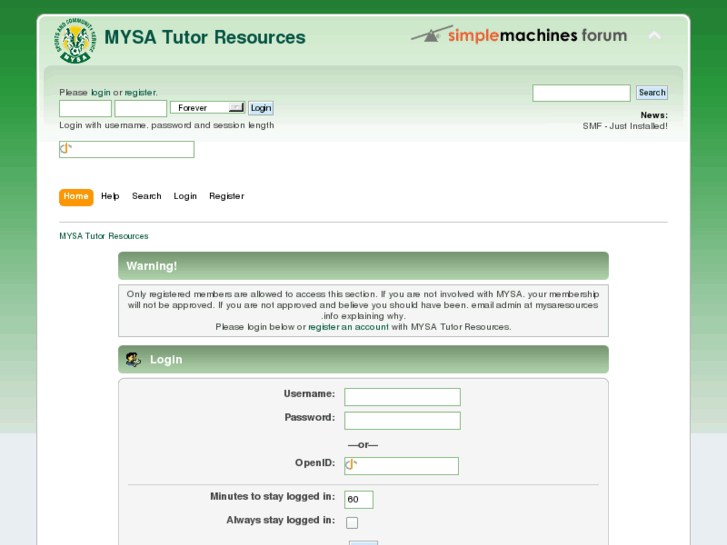
Task: Click the MYSA Tutor Resources site title
Action: [205, 38]
